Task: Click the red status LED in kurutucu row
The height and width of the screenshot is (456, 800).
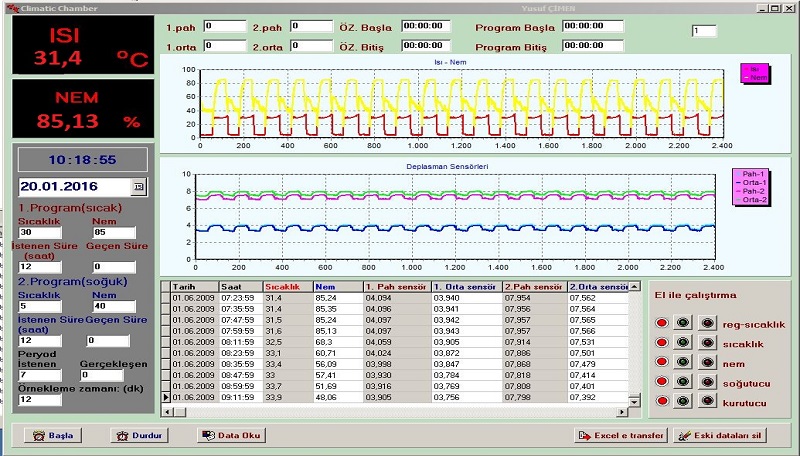Action: click(x=662, y=401)
